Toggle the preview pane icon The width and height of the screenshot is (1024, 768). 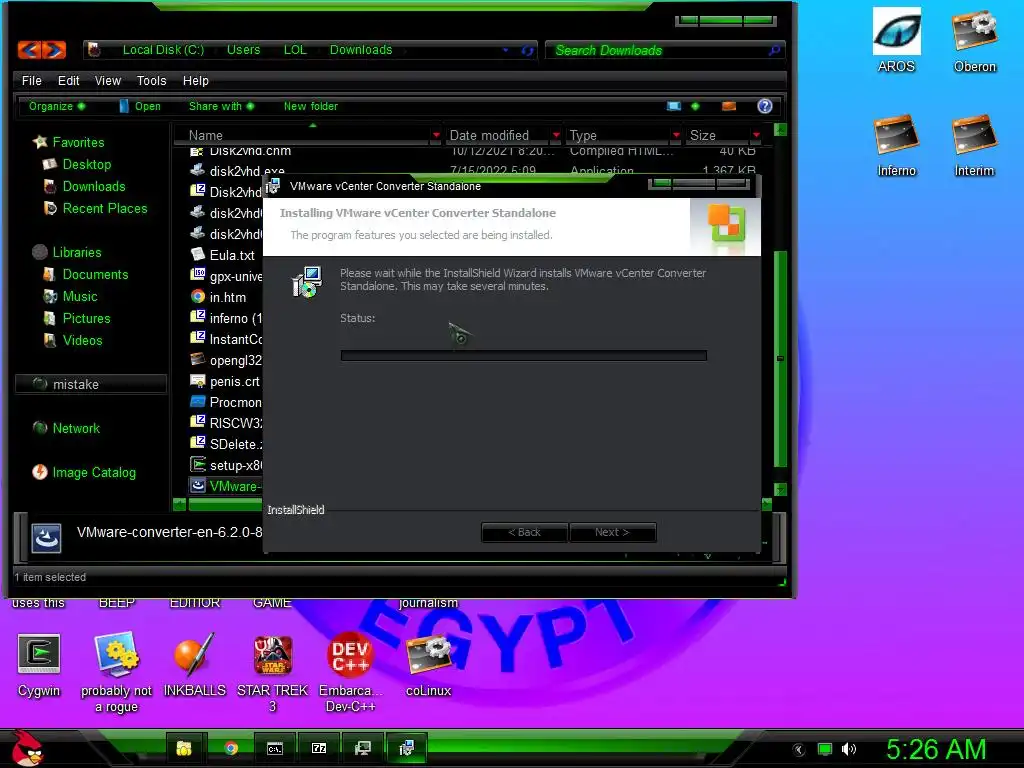[x=729, y=106]
